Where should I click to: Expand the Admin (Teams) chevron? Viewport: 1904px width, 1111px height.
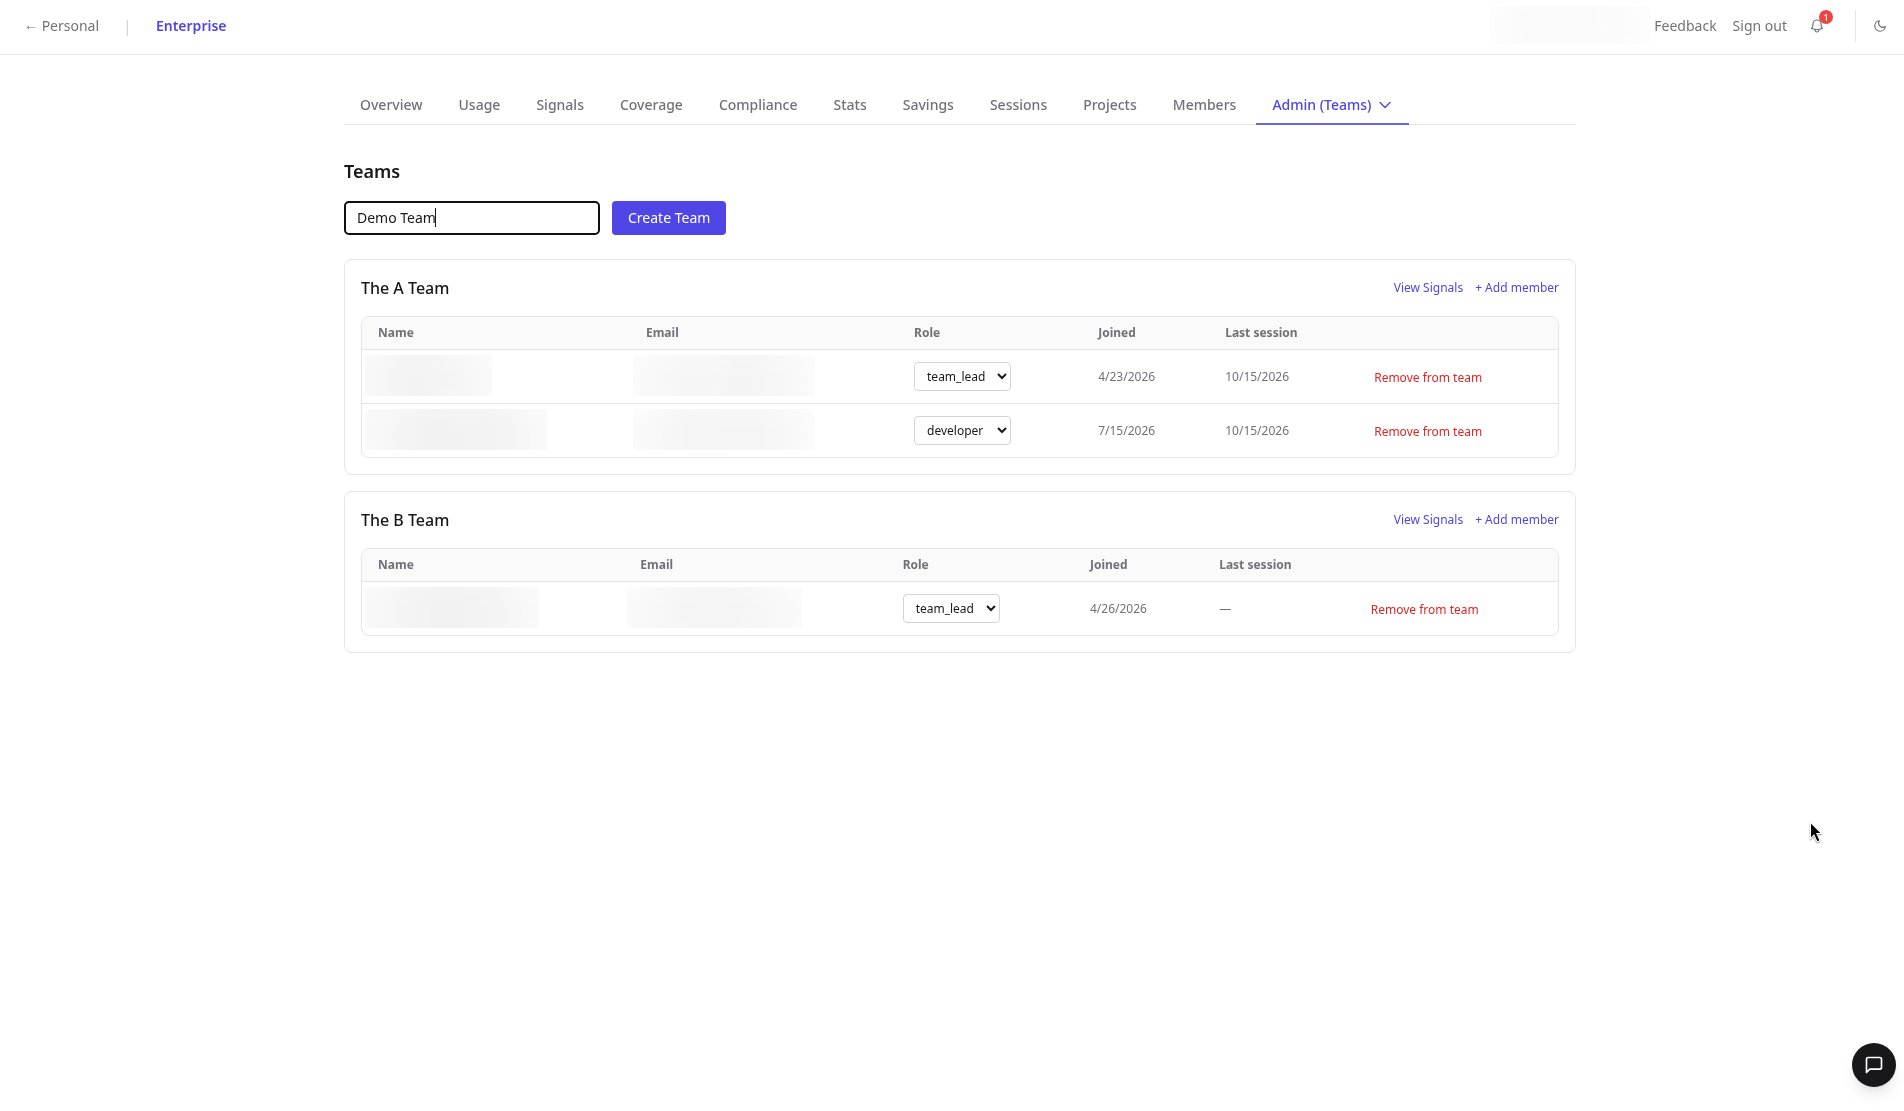coord(1385,105)
